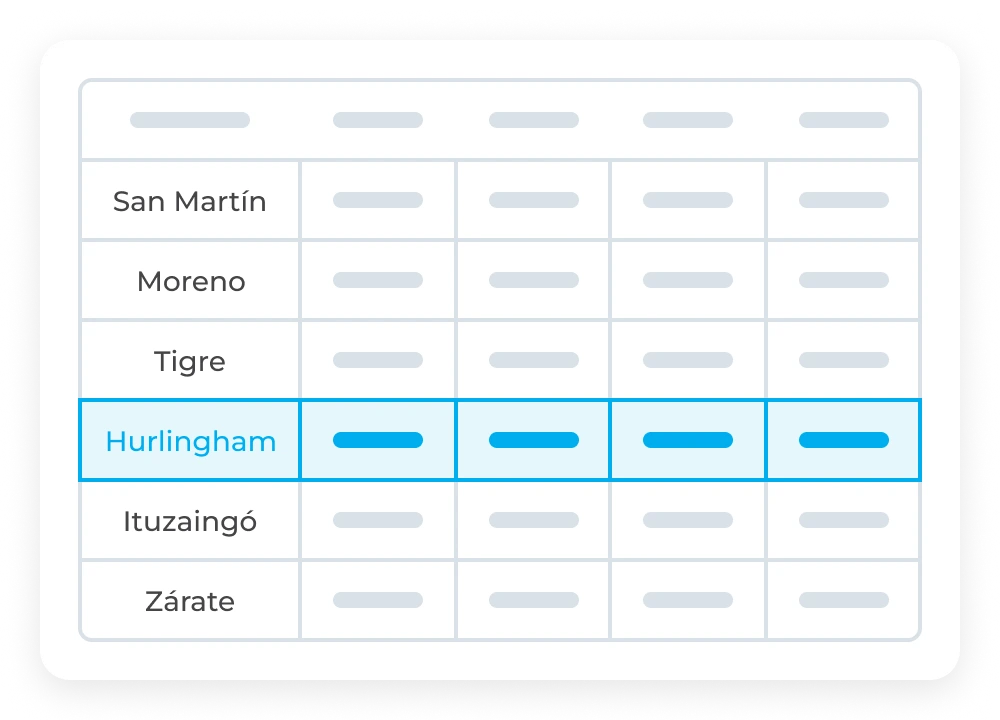Screen dimensions: 1000x720
Task: Select Hurlingham's second blue data cell
Action: tap(533, 440)
